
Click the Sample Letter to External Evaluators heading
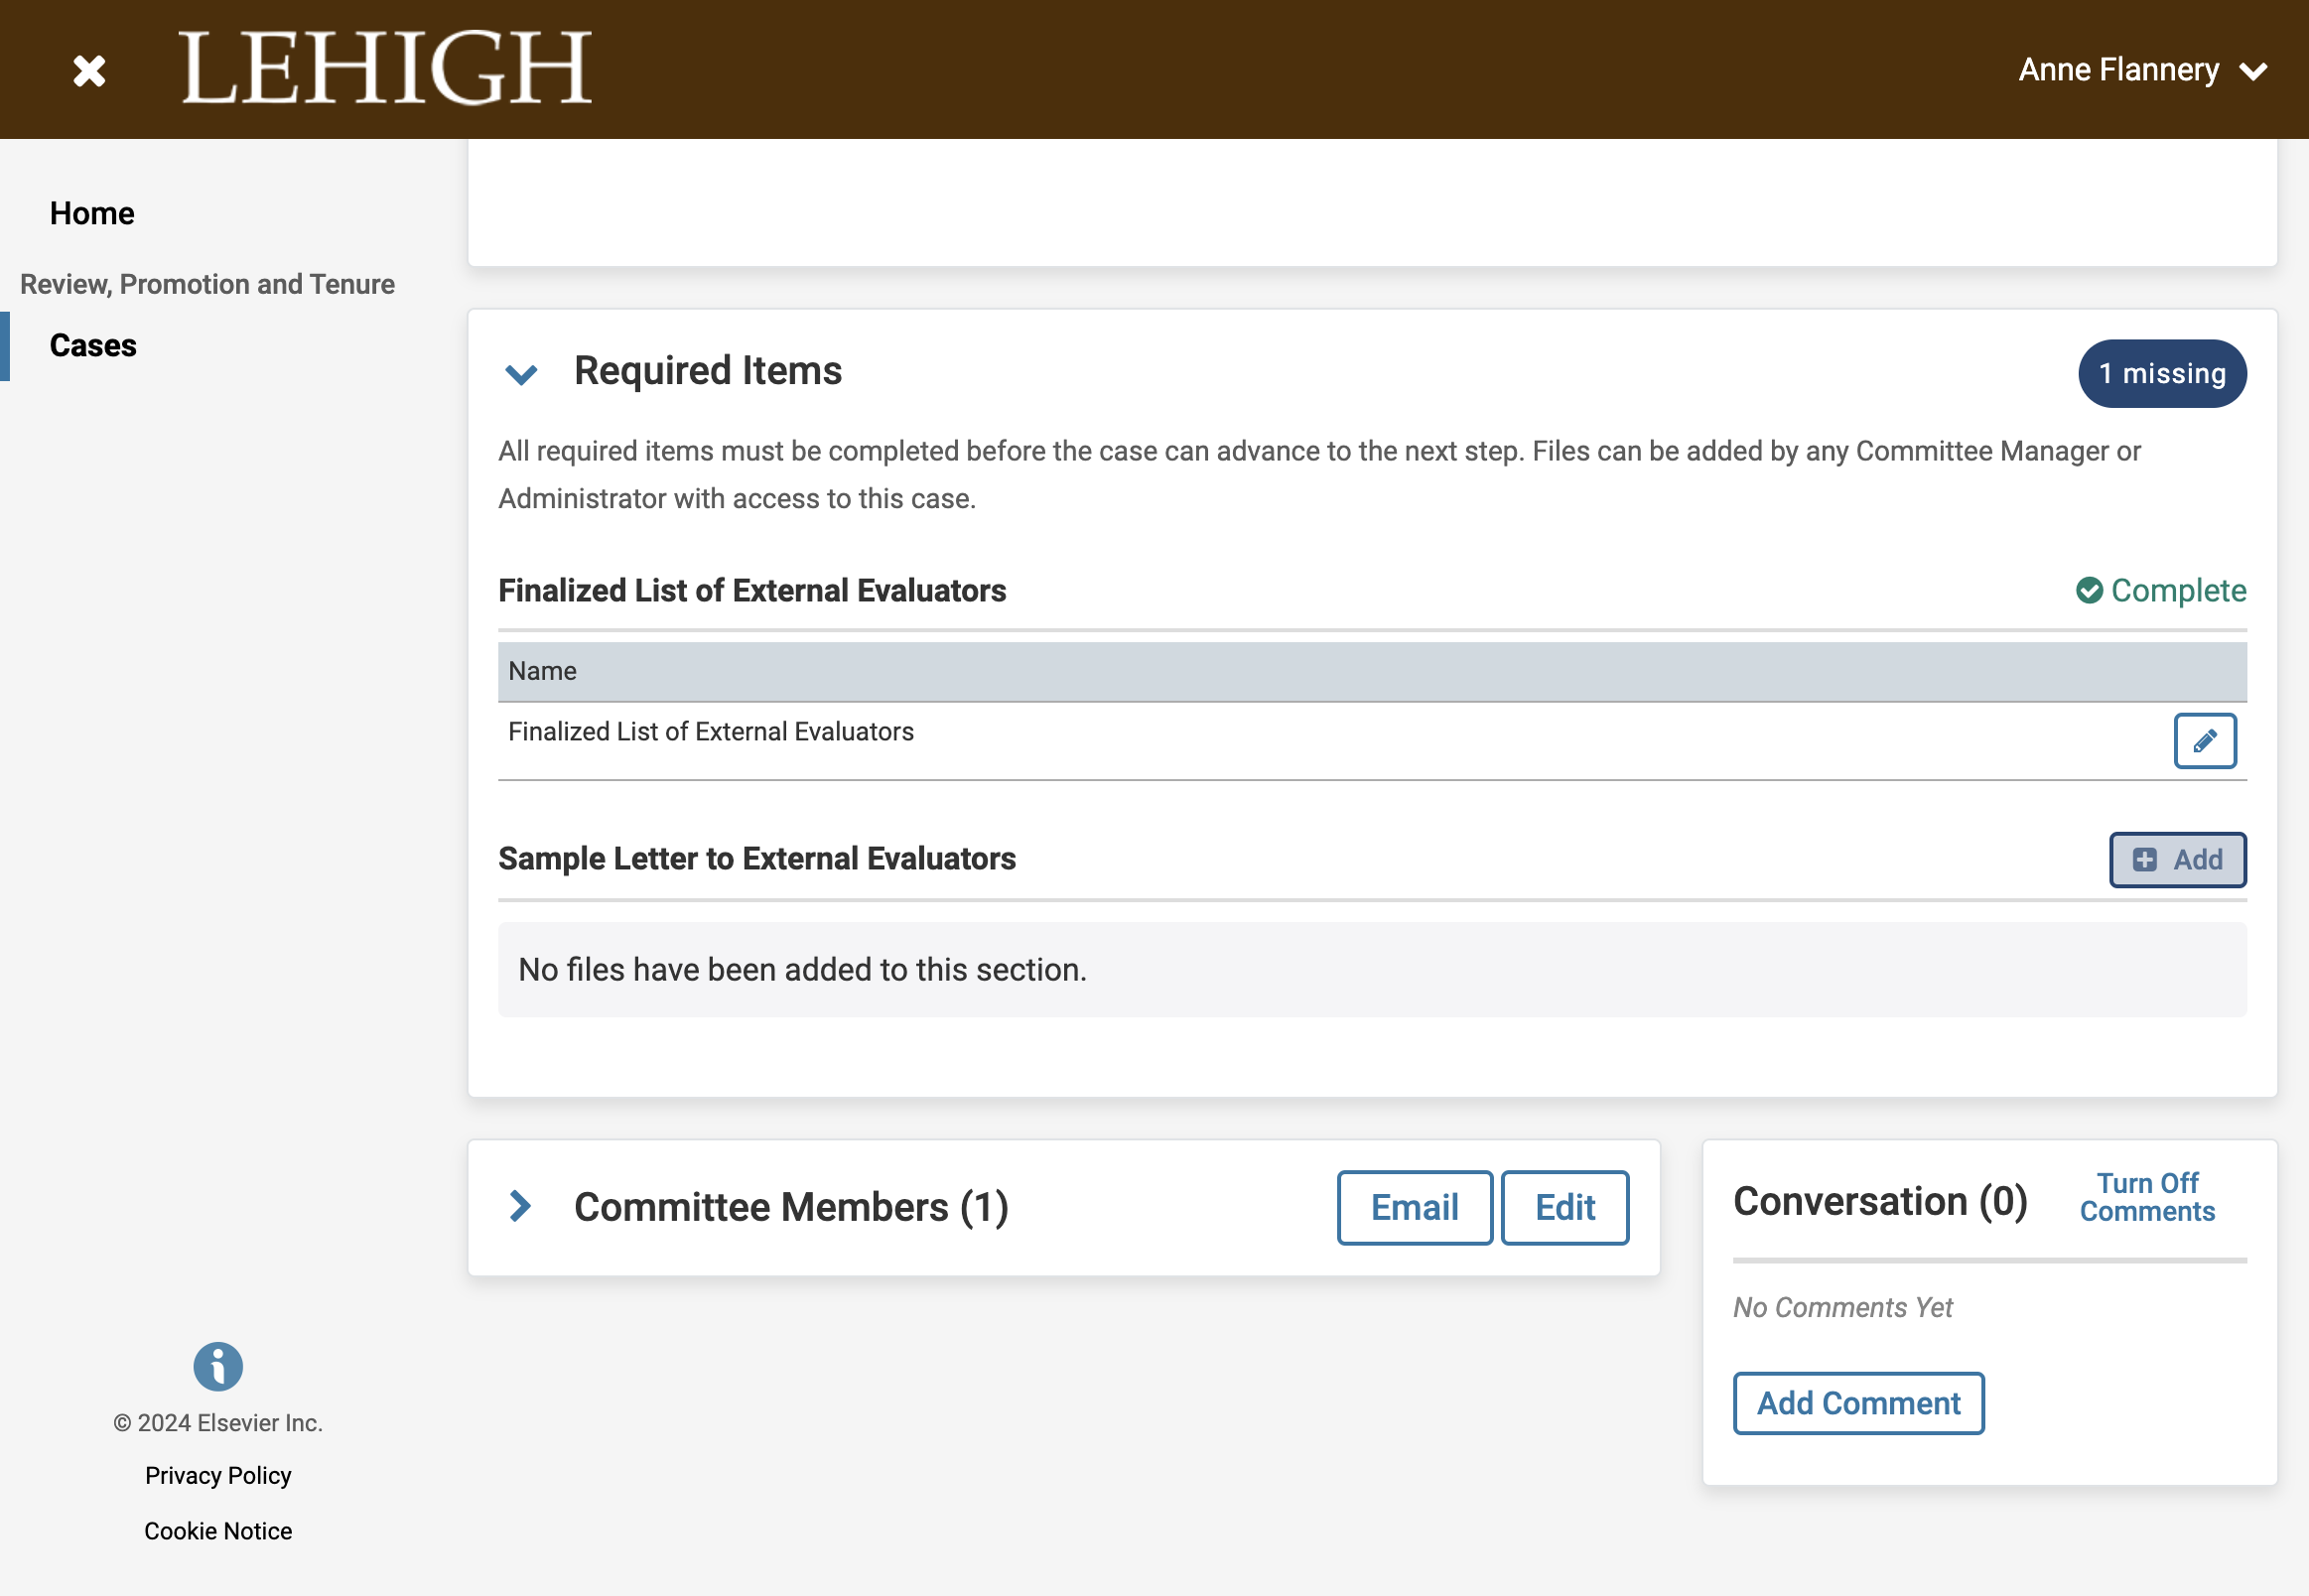757,859
